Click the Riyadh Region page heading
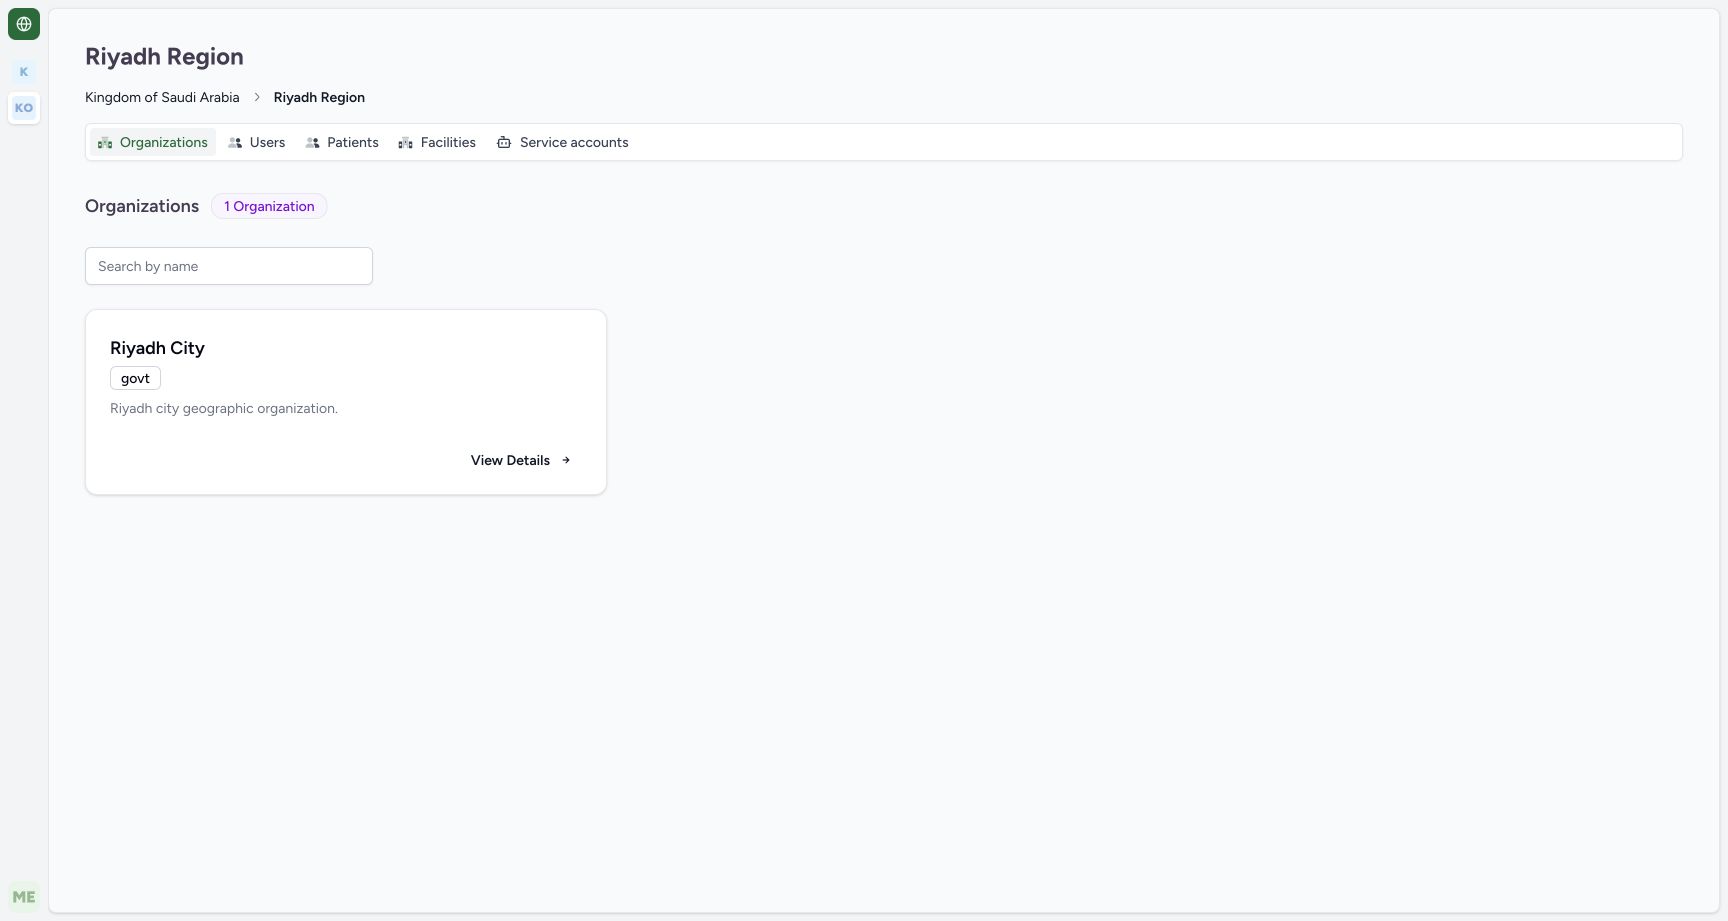The image size is (1728, 921). click(164, 57)
